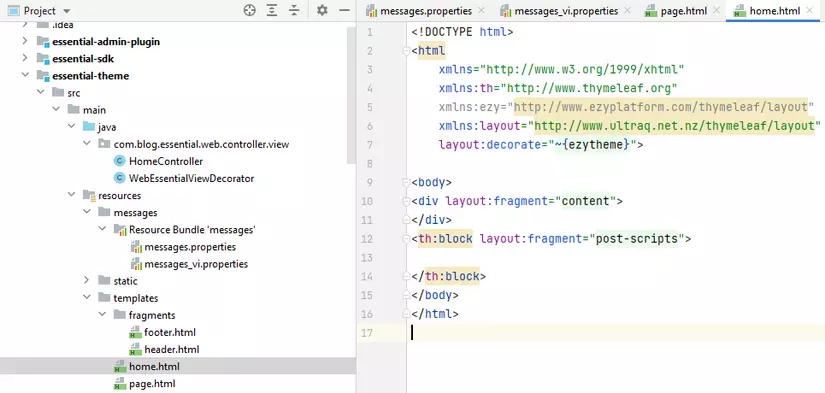
Task: Place the caret on empty line 17
Action: 617,332
